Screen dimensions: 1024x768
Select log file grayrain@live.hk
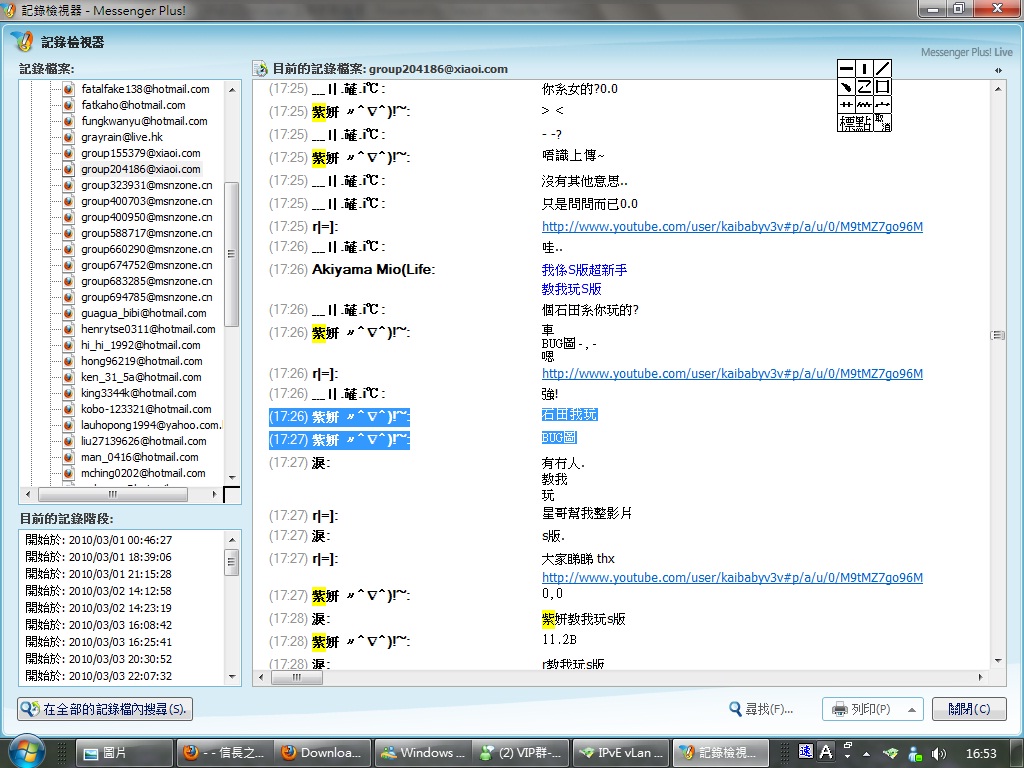click(121, 137)
